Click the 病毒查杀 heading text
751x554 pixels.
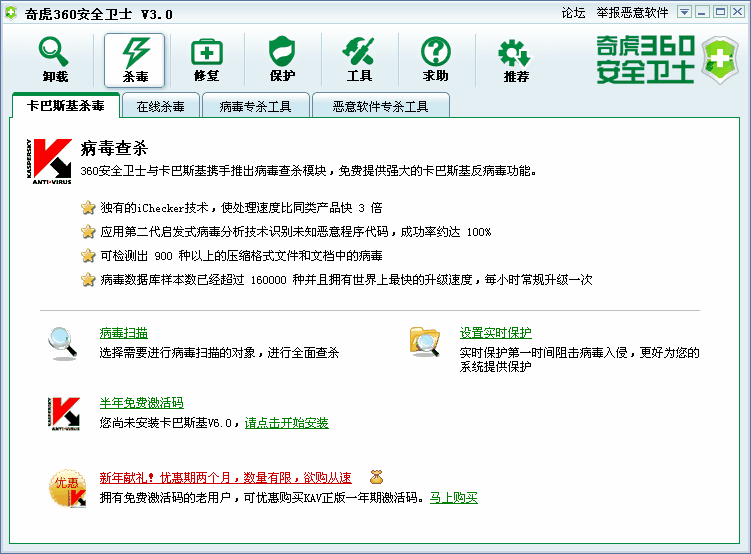tap(114, 148)
